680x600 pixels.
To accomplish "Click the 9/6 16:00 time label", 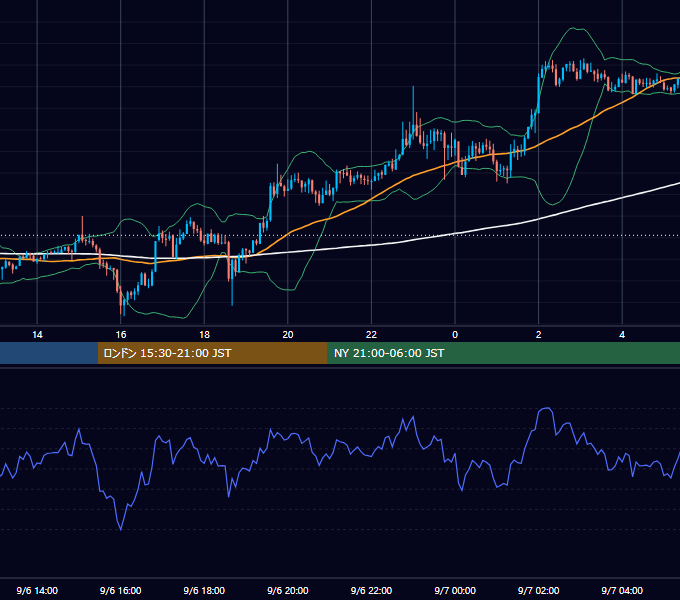I will (x=121, y=590).
